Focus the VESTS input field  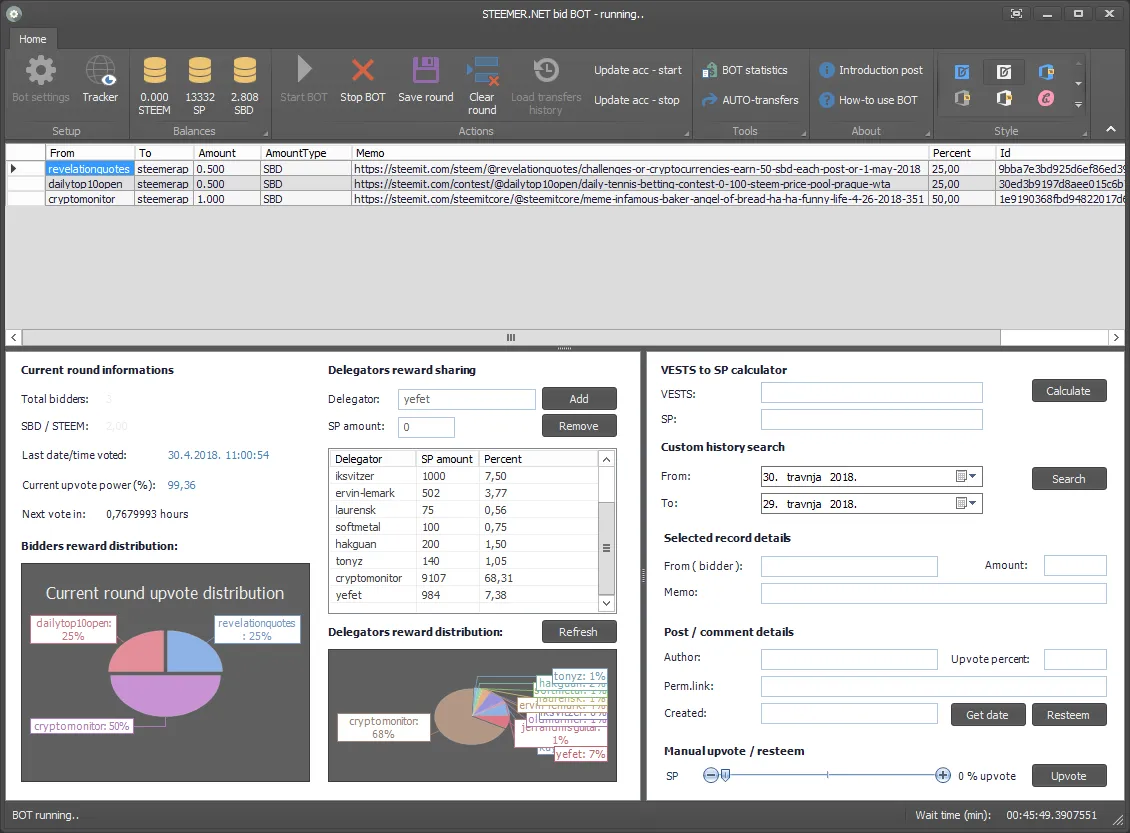(x=871, y=393)
